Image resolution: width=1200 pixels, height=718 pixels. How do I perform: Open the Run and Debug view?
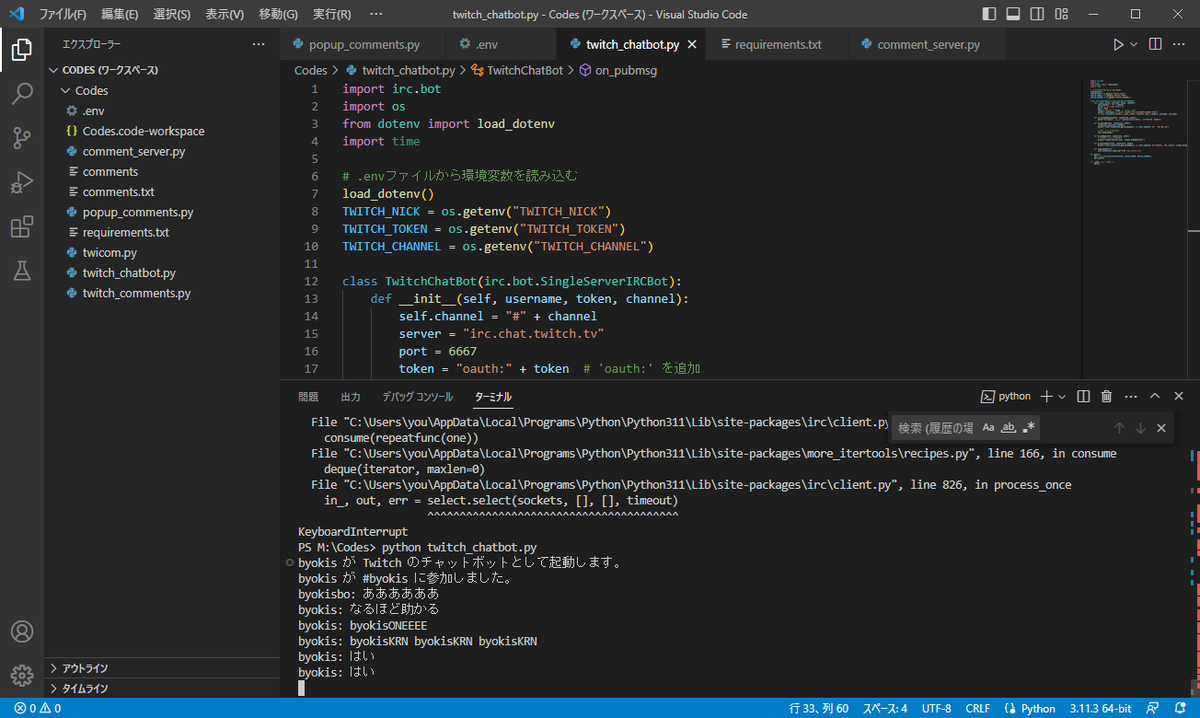[22, 183]
